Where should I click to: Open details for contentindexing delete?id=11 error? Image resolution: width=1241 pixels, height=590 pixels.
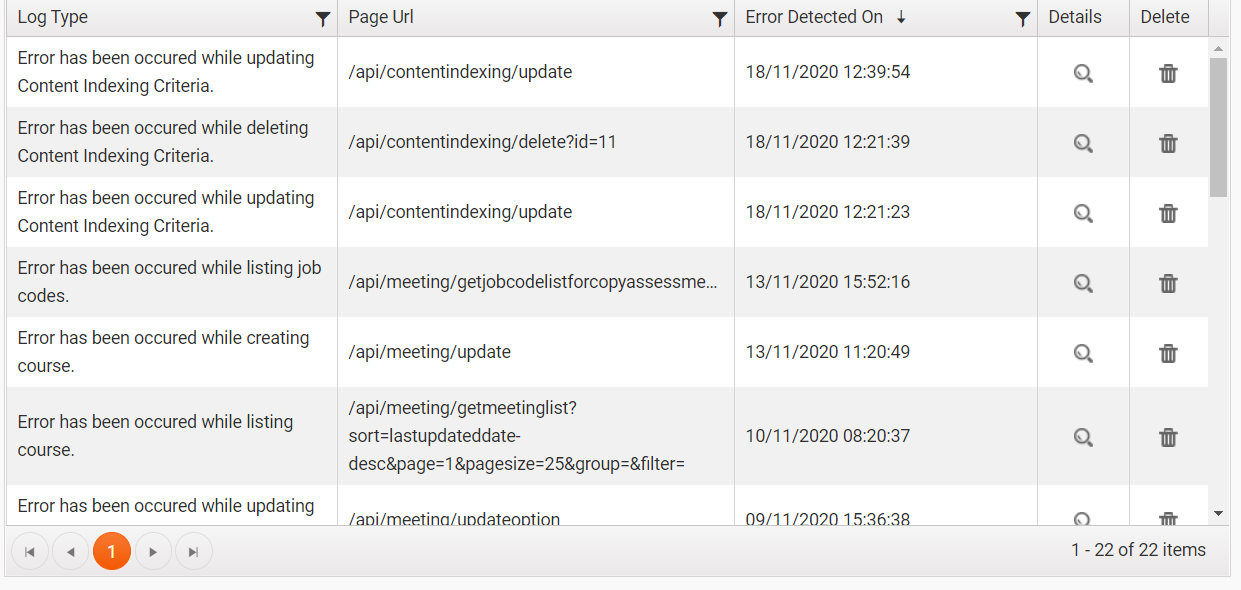1083,143
